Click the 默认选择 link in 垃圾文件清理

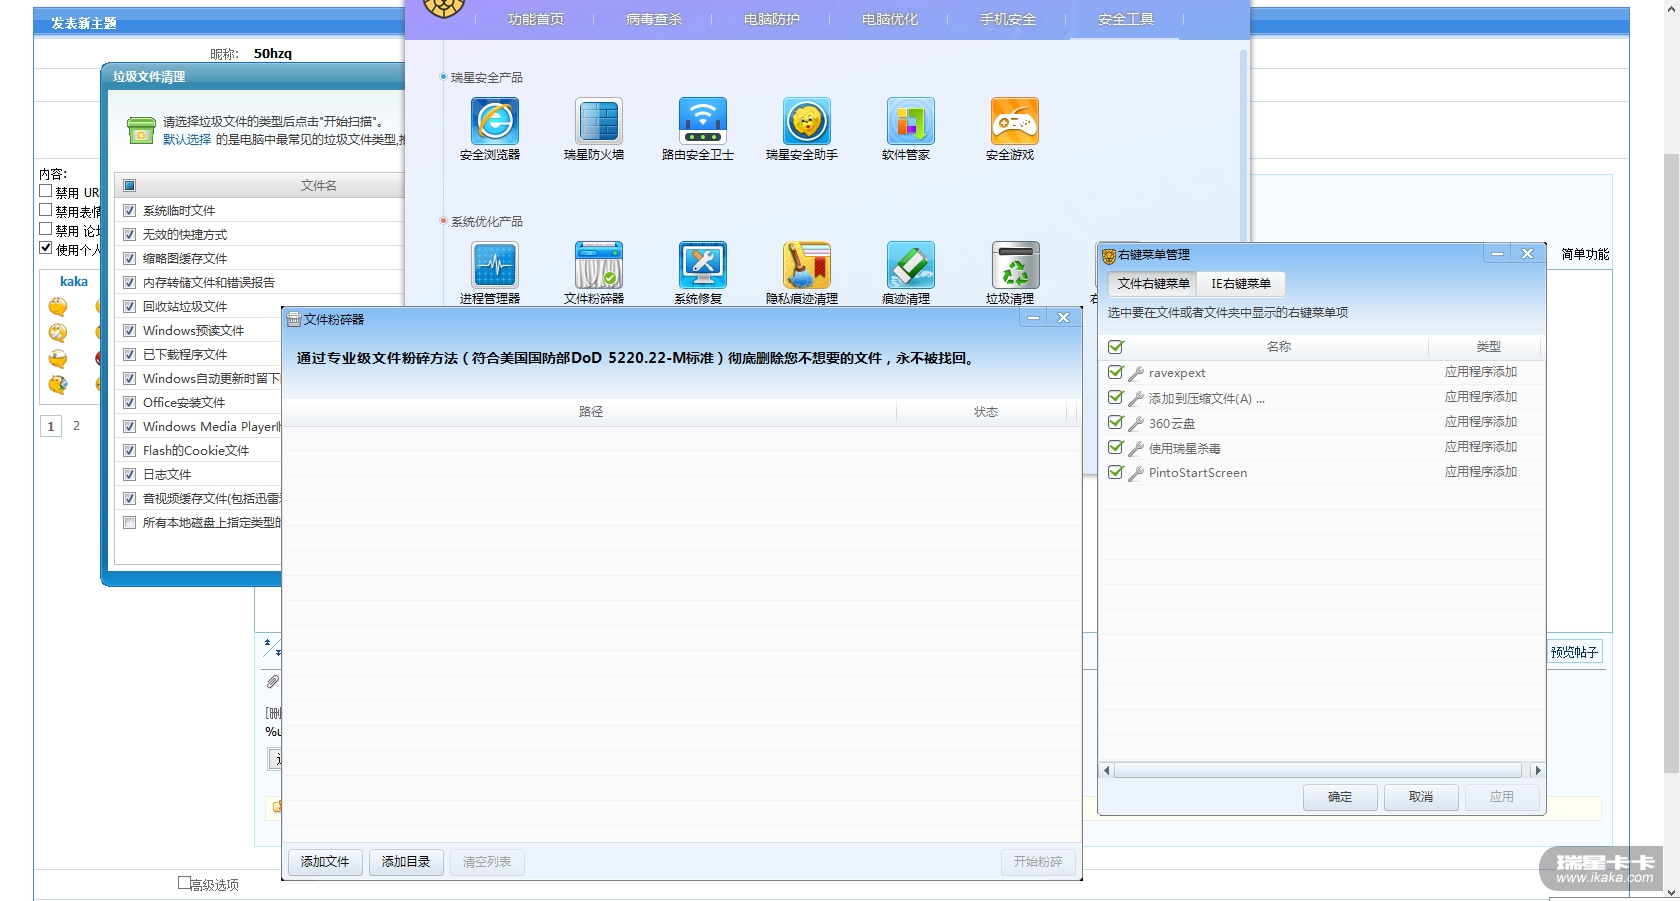pos(187,140)
